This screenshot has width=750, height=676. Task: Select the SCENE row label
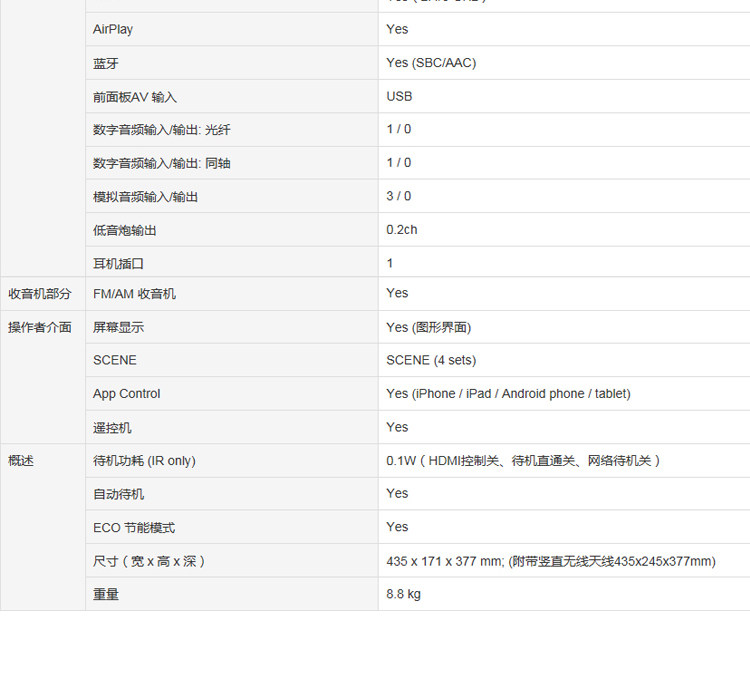pos(115,360)
